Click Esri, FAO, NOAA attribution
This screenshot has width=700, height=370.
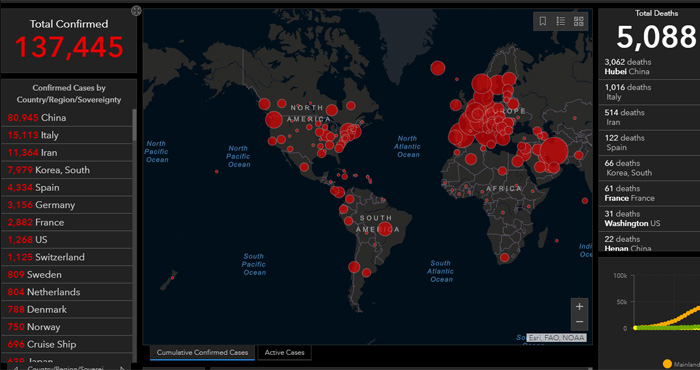557,337
